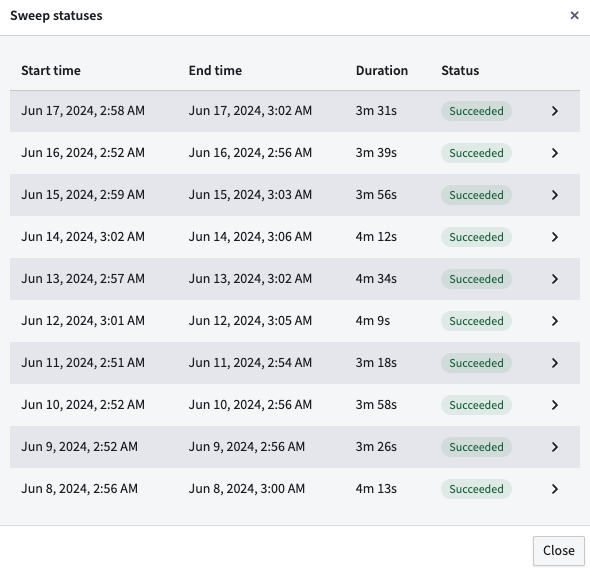Select start time Jun 9, 2024, 2:52 AM

79,447
